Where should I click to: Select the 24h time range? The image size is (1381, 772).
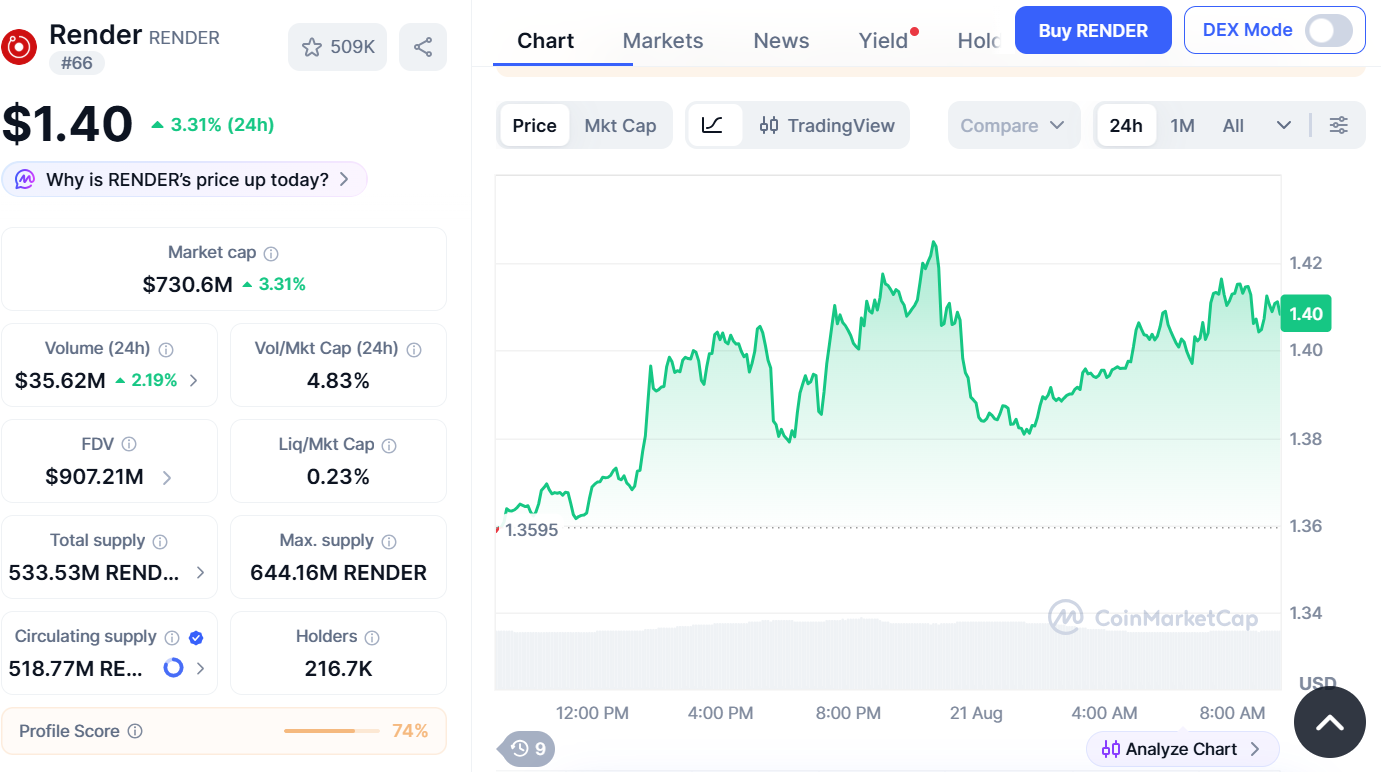tap(1126, 125)
